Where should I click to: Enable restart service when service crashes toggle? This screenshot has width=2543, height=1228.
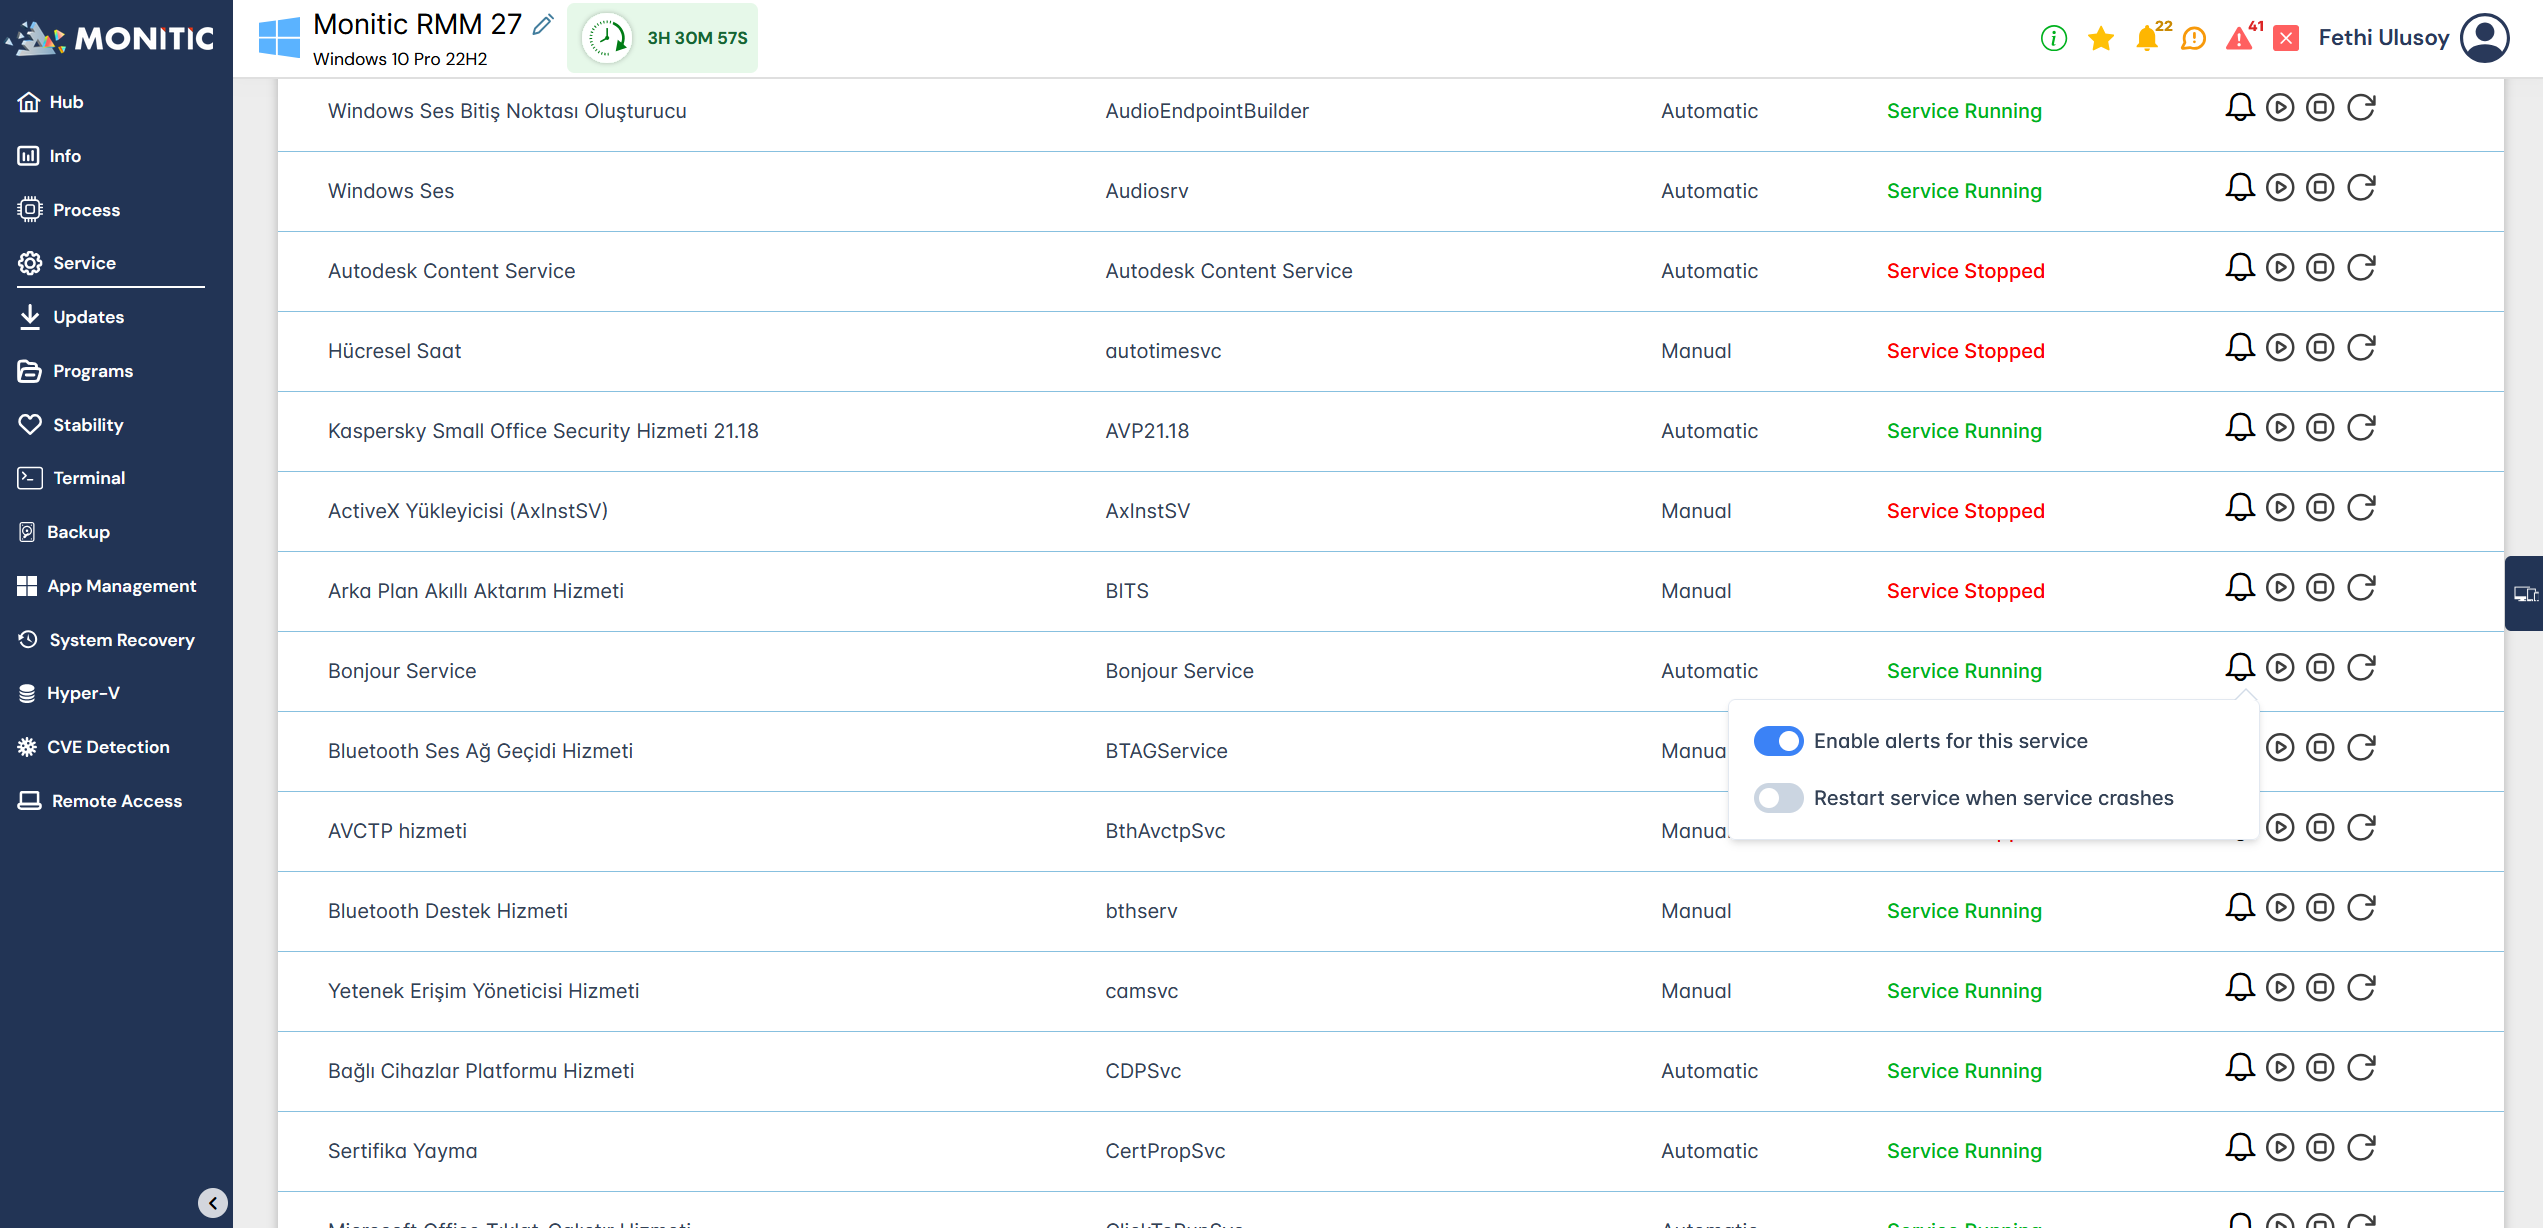point(1778,798)
